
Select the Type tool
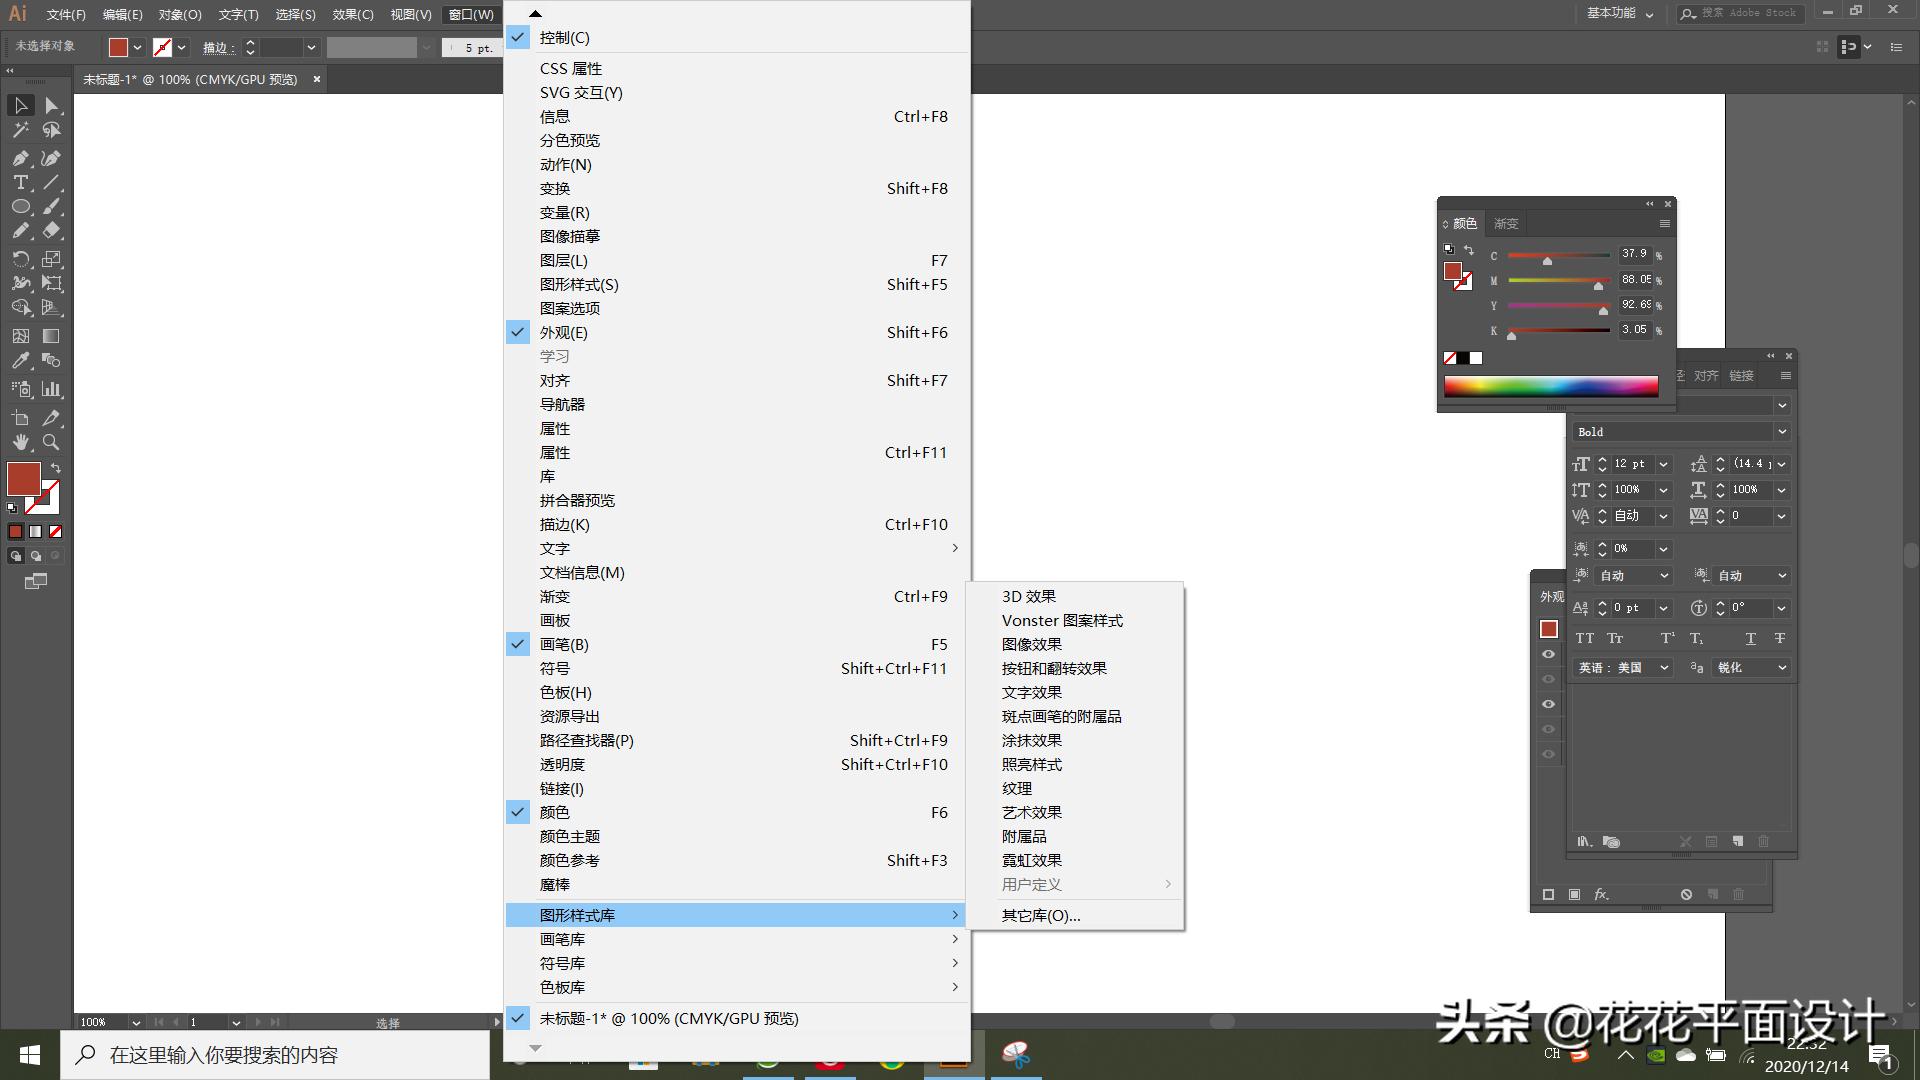(20, 182)
